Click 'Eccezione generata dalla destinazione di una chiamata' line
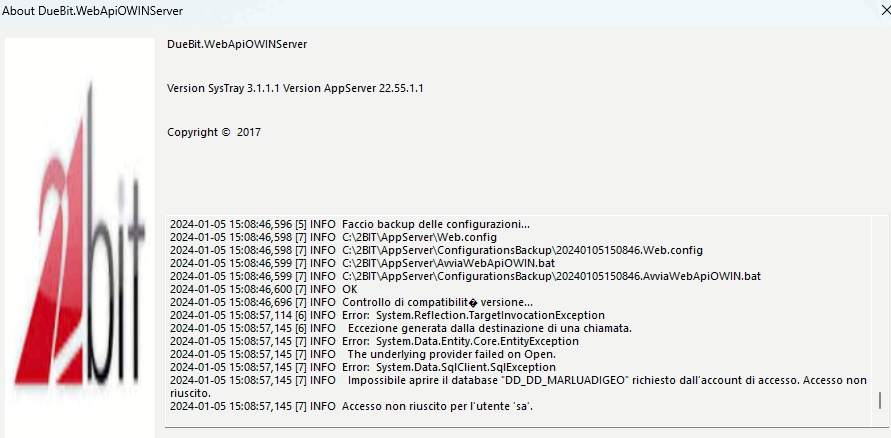This screenshot has width=891, height=438. click(401, 328)
